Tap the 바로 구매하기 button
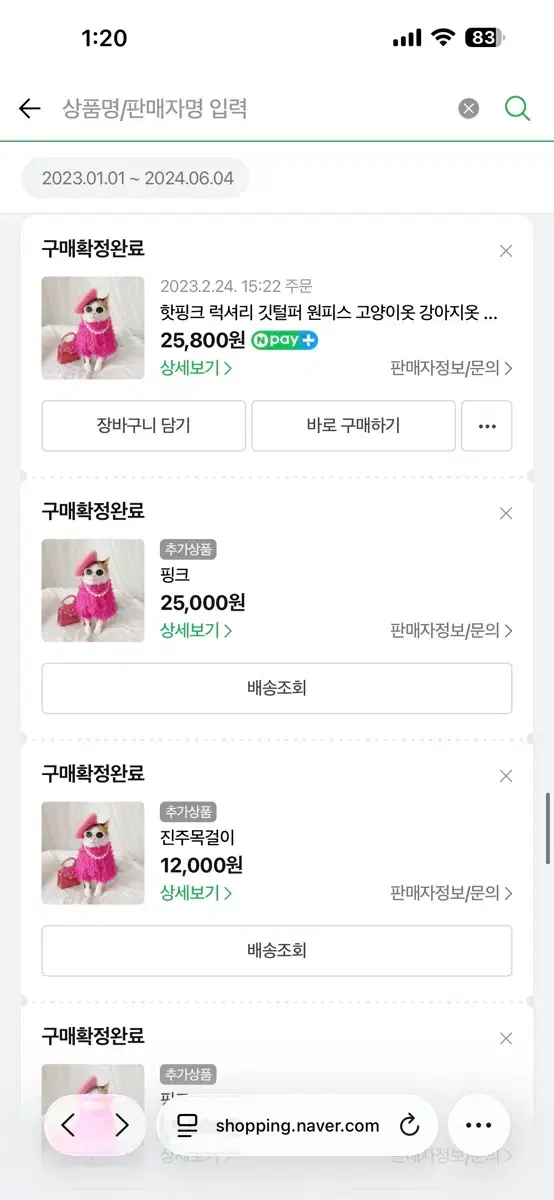The image size is (554, 1200). point(353,426)
